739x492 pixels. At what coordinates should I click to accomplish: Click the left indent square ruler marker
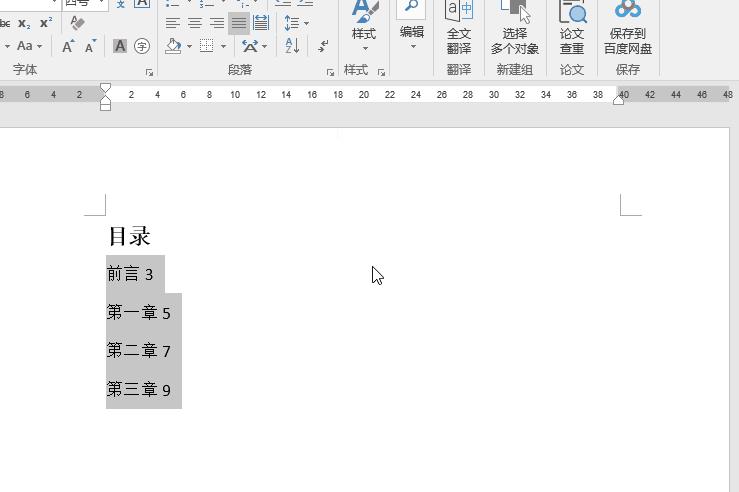point(106,107)
